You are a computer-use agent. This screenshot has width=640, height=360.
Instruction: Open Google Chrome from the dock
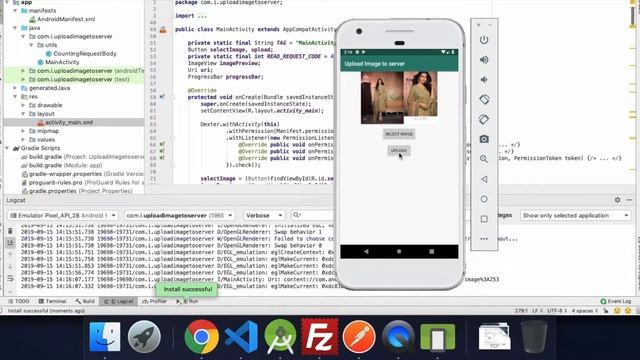(201, 337)
